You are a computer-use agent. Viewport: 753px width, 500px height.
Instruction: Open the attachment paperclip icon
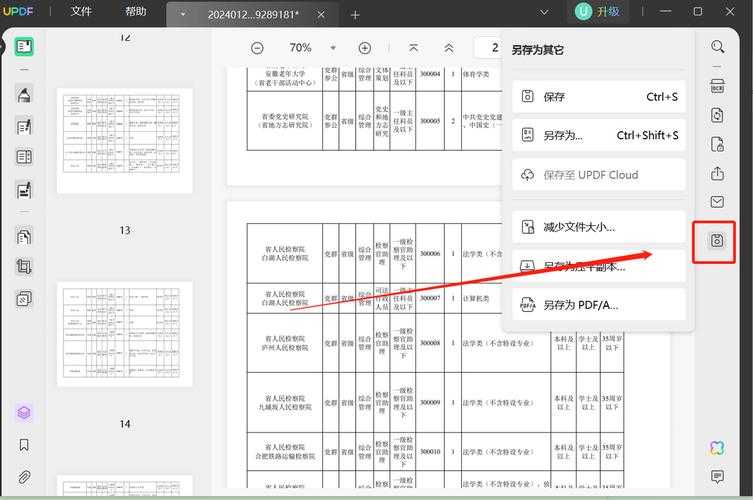click(25, 476)
